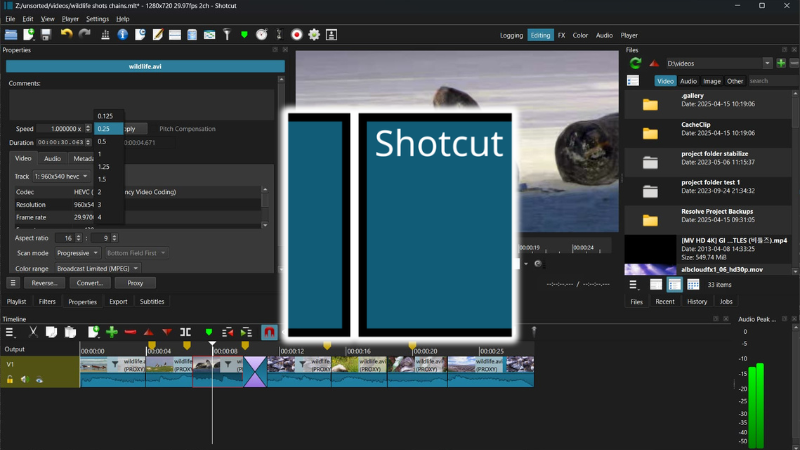Open the Keyframes stopwatch icon

[262, 35]
